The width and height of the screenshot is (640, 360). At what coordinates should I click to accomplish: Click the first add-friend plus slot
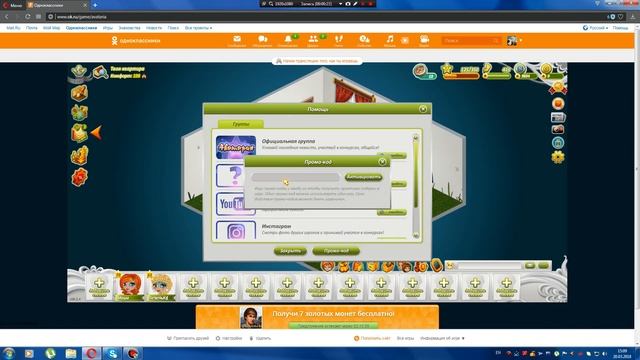click(x=99, y=287)
